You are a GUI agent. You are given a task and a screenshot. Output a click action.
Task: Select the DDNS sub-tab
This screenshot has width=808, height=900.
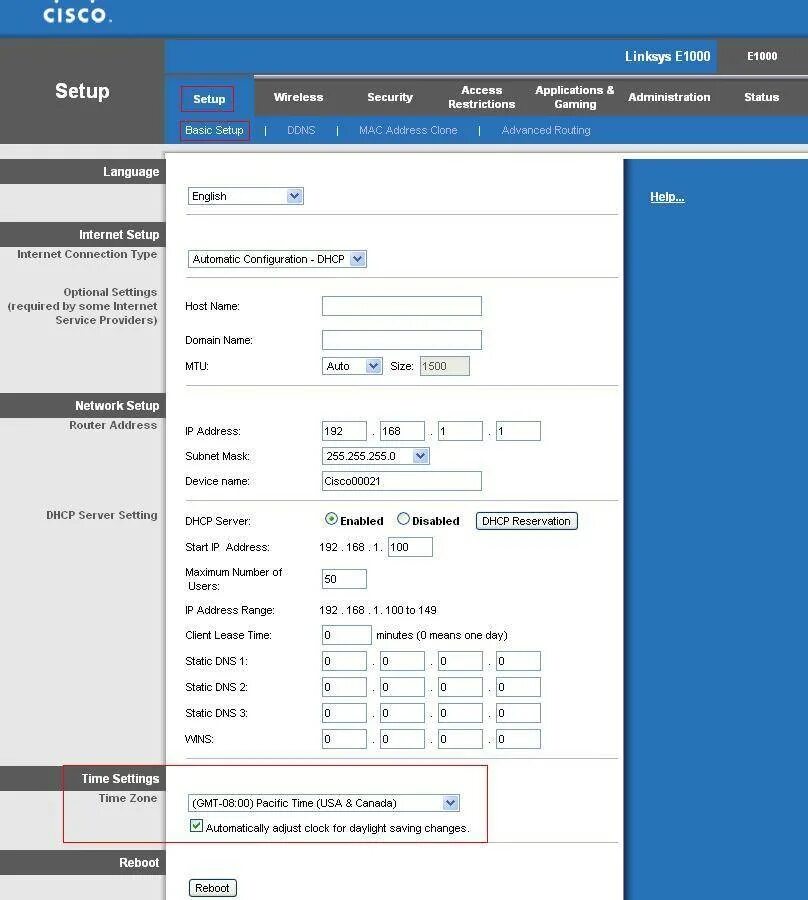[301, 130]
